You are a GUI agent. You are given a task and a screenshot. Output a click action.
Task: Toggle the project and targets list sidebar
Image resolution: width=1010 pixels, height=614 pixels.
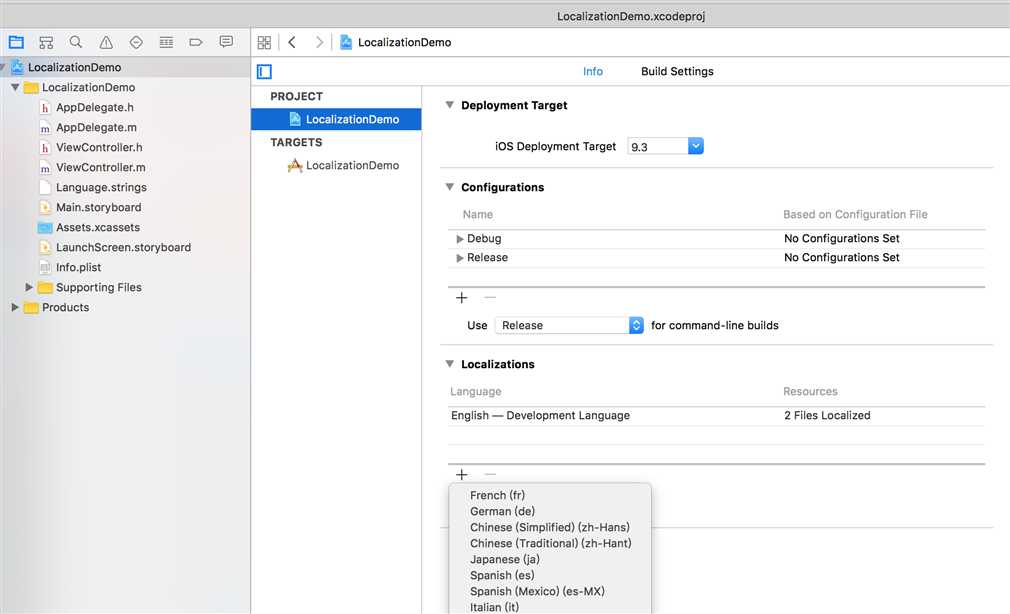click(264, 72)
